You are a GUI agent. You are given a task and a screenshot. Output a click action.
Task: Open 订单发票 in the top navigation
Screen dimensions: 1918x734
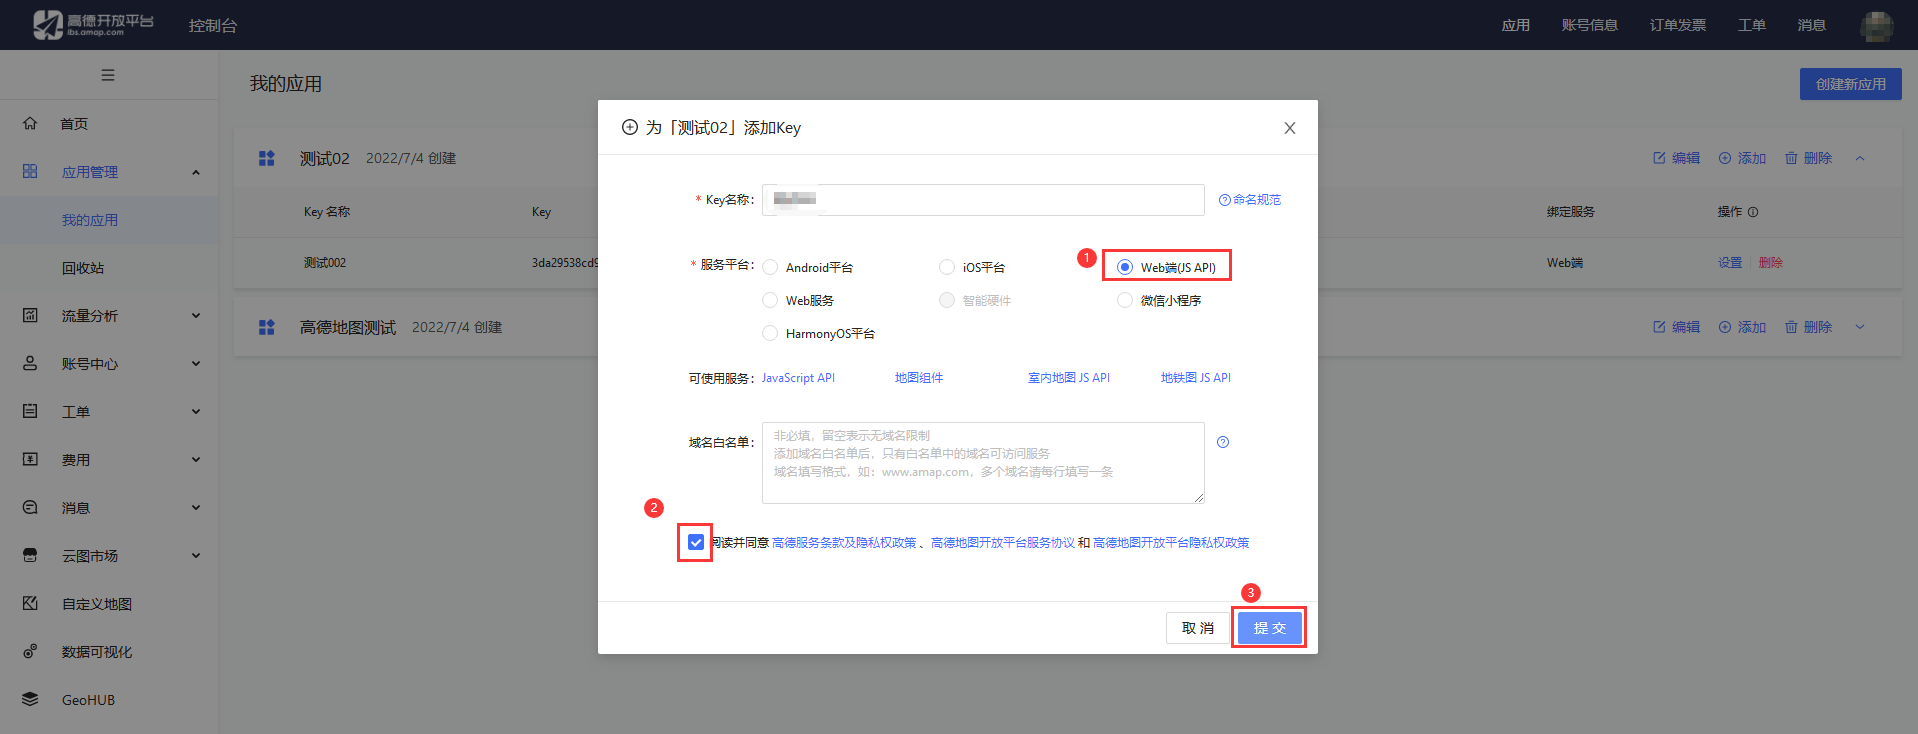click(x=1677, y=25)
